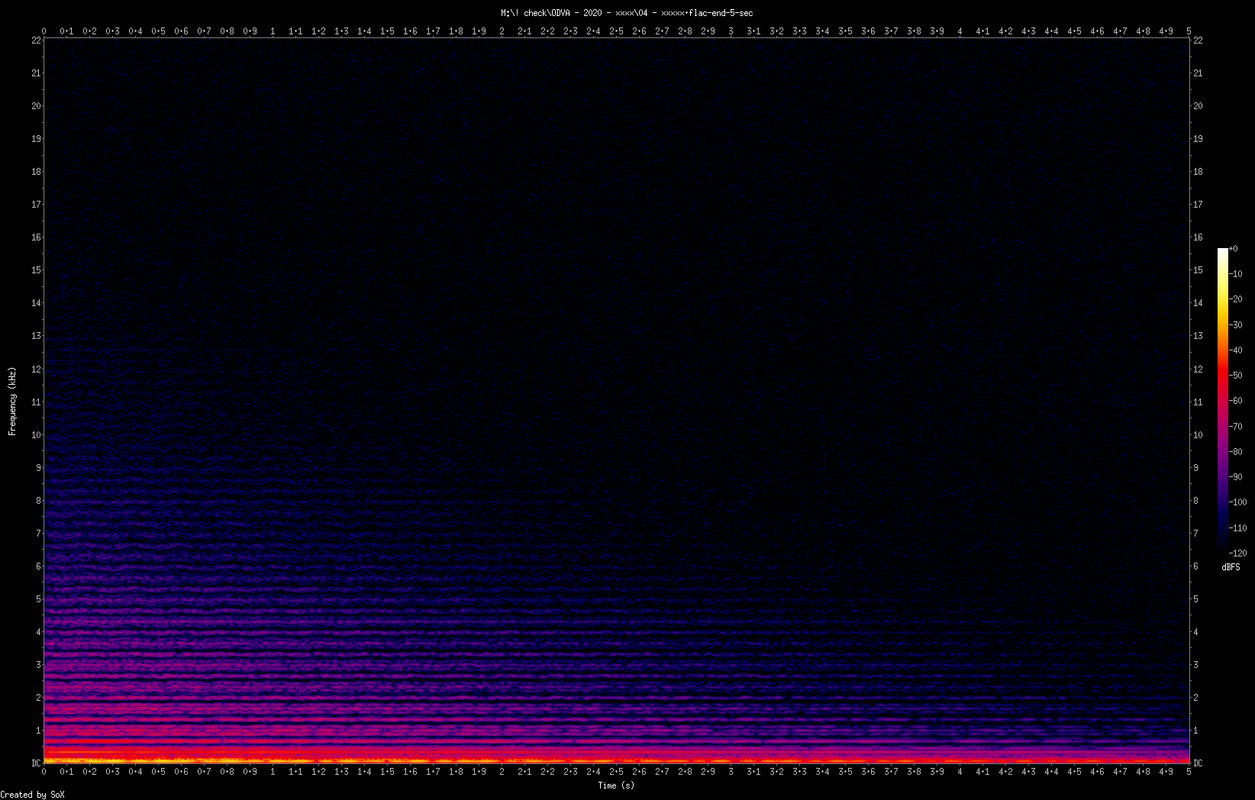Screen dimensions: 1255x800
Task: Click the 'Time (s)' axis label
Action: pos(616,786)
